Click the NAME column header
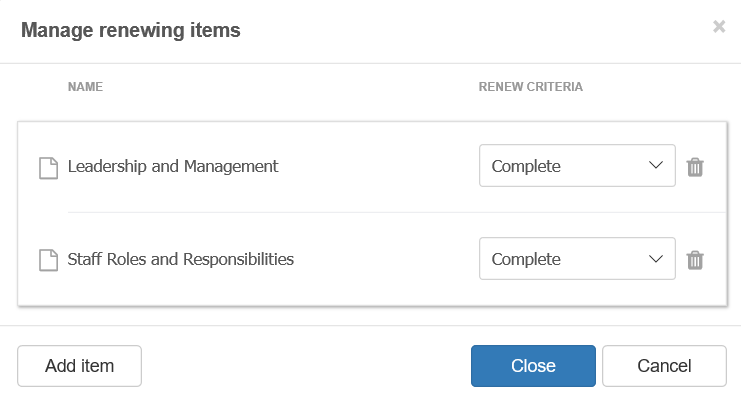This screenshot has width=741, height=401. click(85, 87)
